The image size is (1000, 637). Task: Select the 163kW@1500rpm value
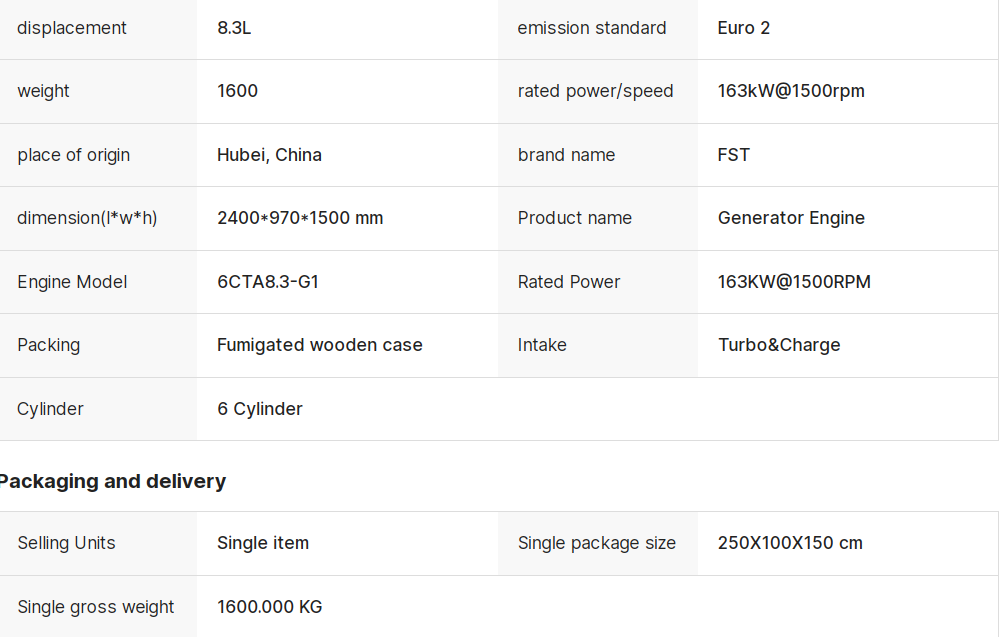coord(791,91)
